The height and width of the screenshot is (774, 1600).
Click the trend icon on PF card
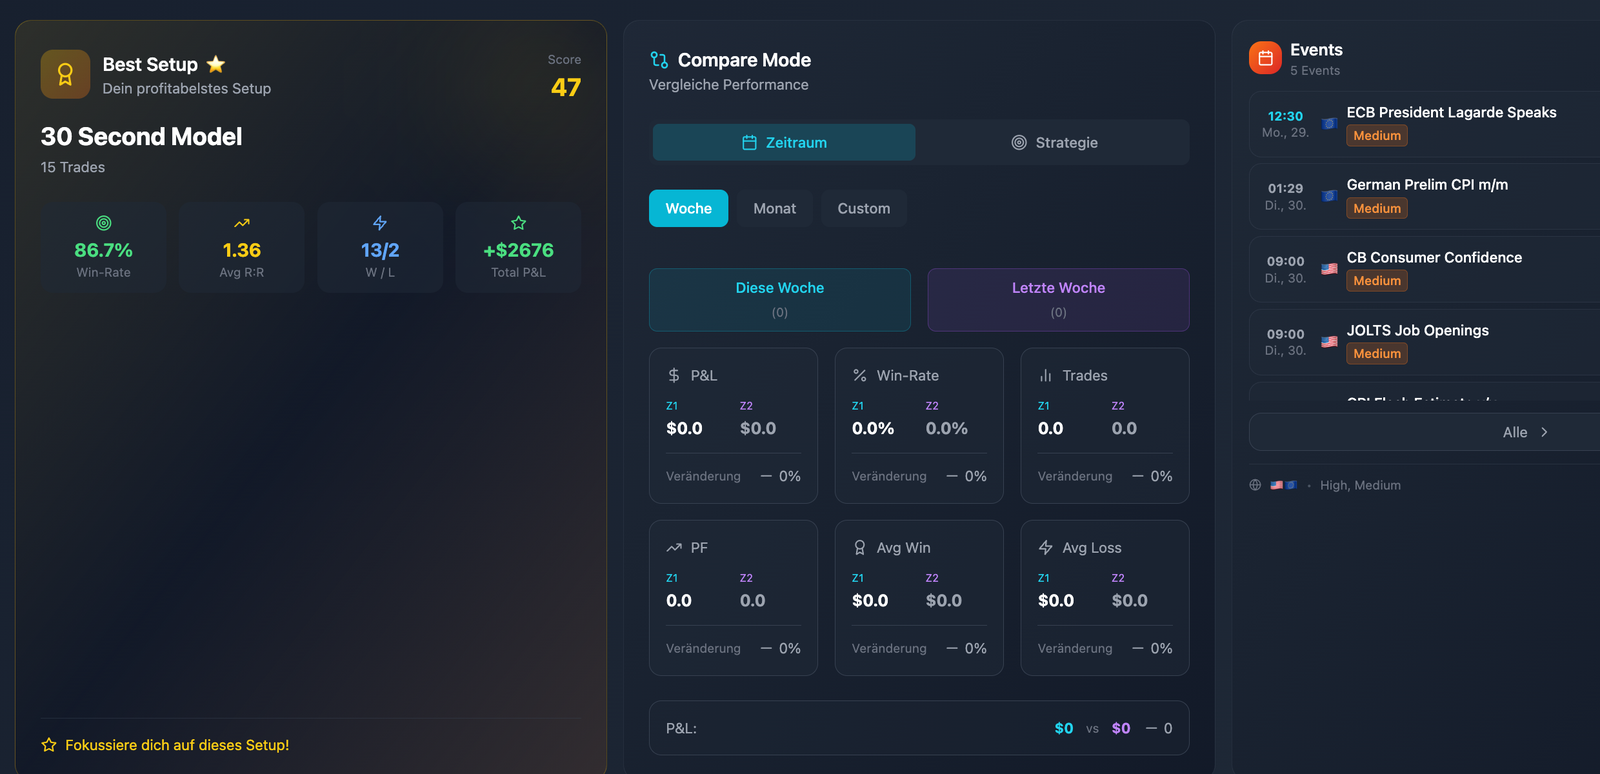pos(674,548)
